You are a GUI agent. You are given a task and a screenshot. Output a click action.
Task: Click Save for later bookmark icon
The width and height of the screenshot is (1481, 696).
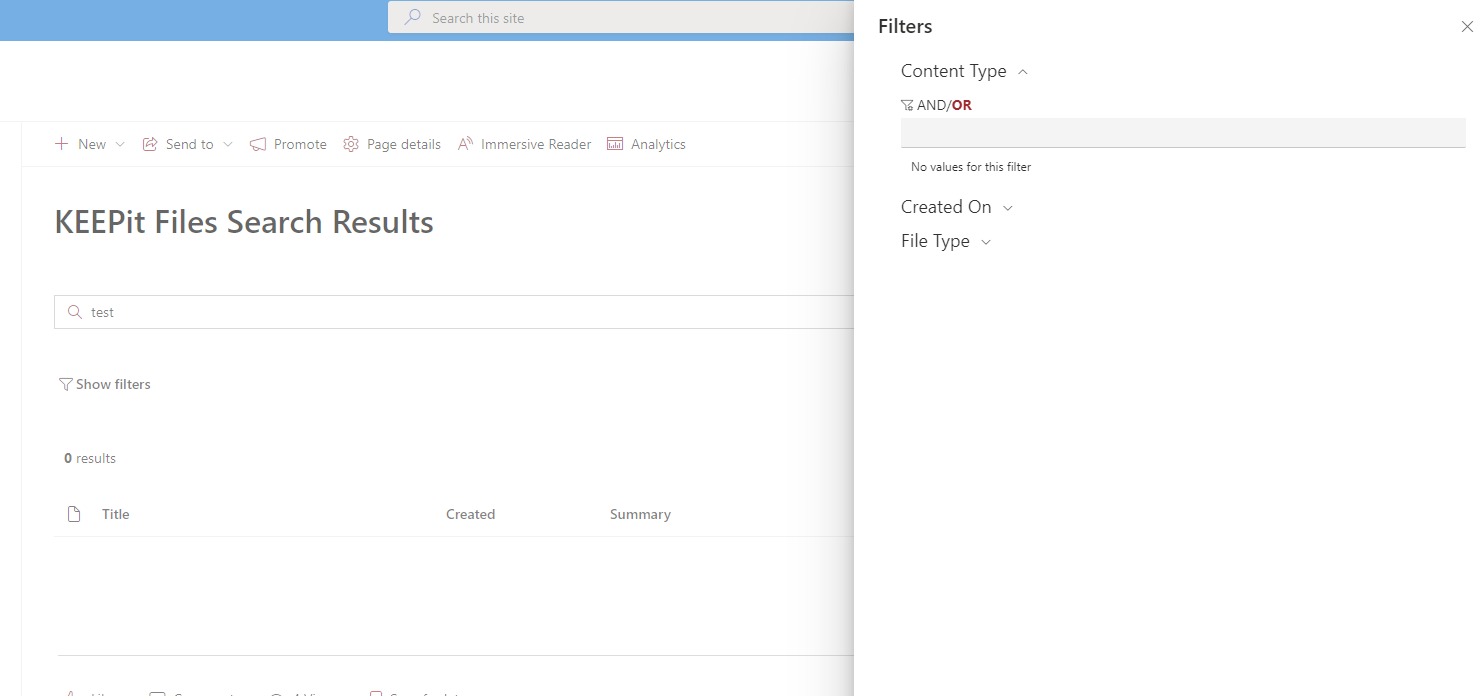(376, 693)
